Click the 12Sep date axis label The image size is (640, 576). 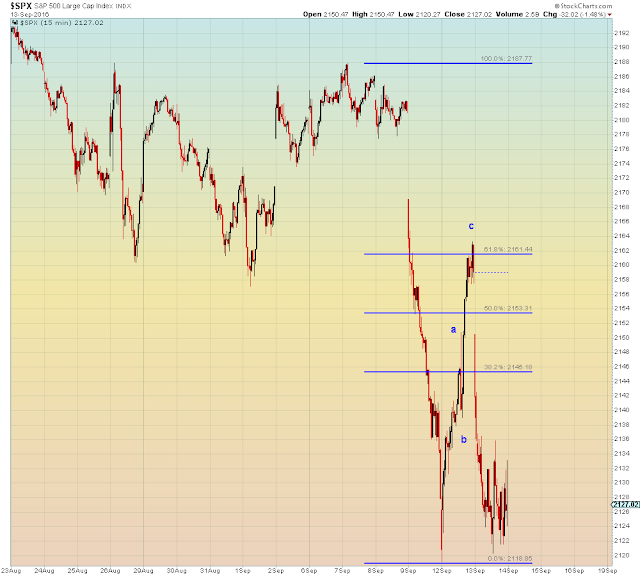(442, 571)
